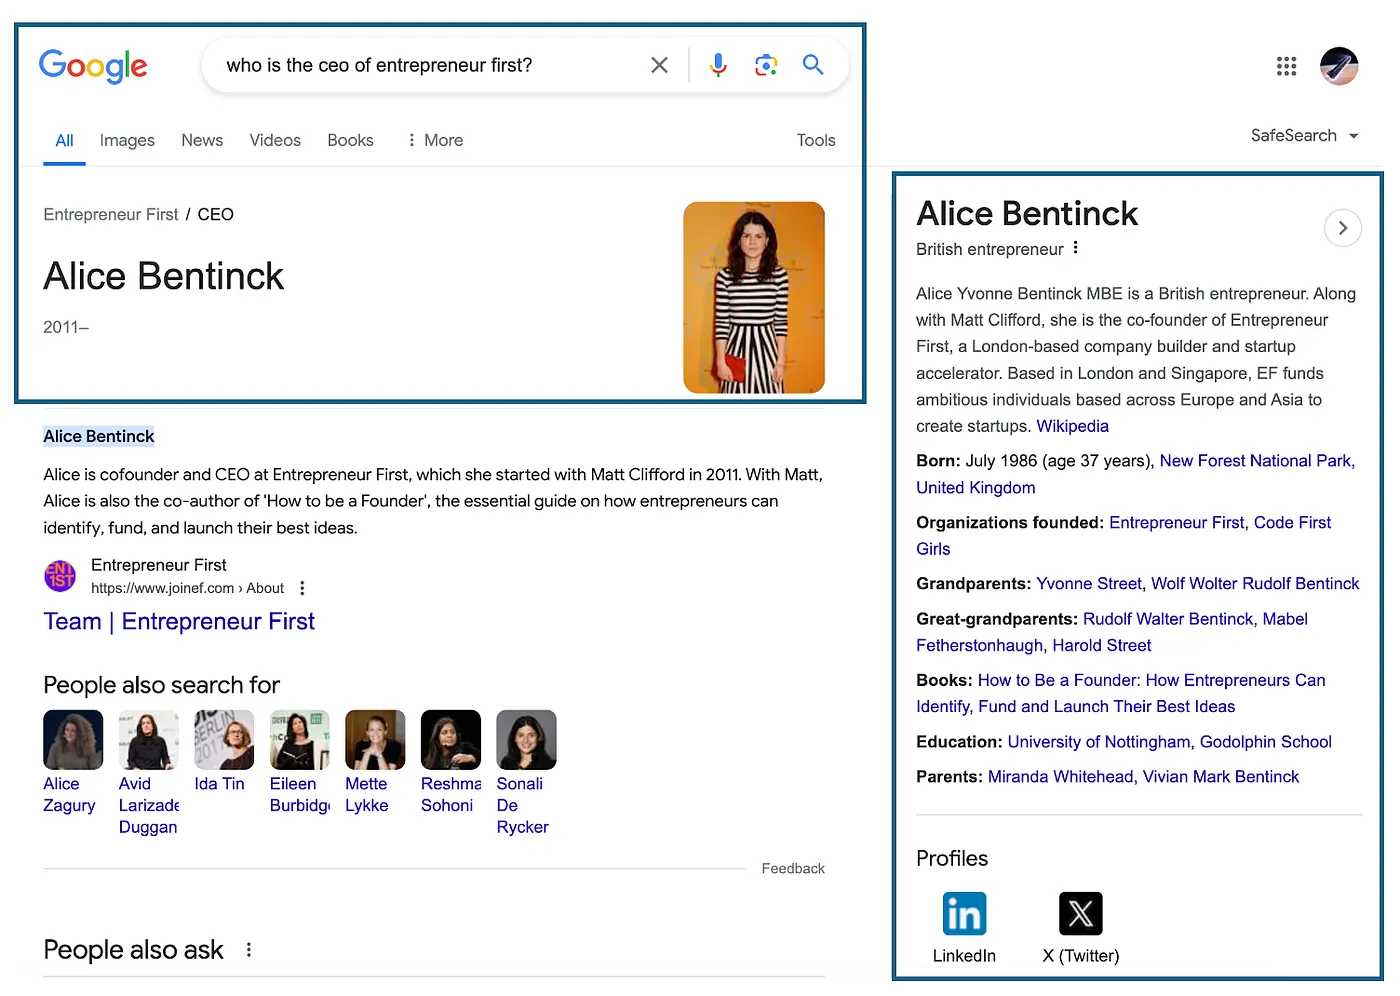This screenshot has width=1400, height=996.
Task: Open the How to Be a Founder book link
Action: [x=1121, y=694]
